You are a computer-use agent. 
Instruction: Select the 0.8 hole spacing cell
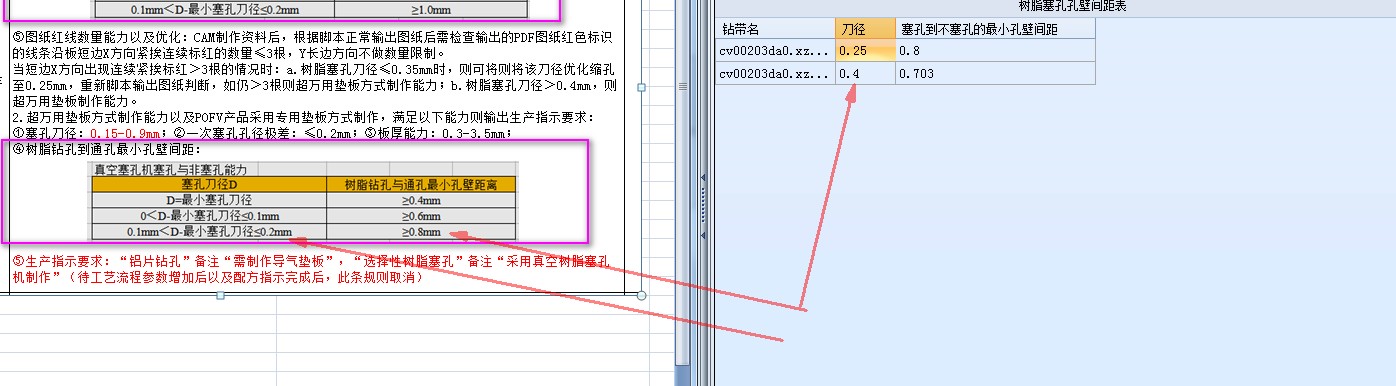995,51
